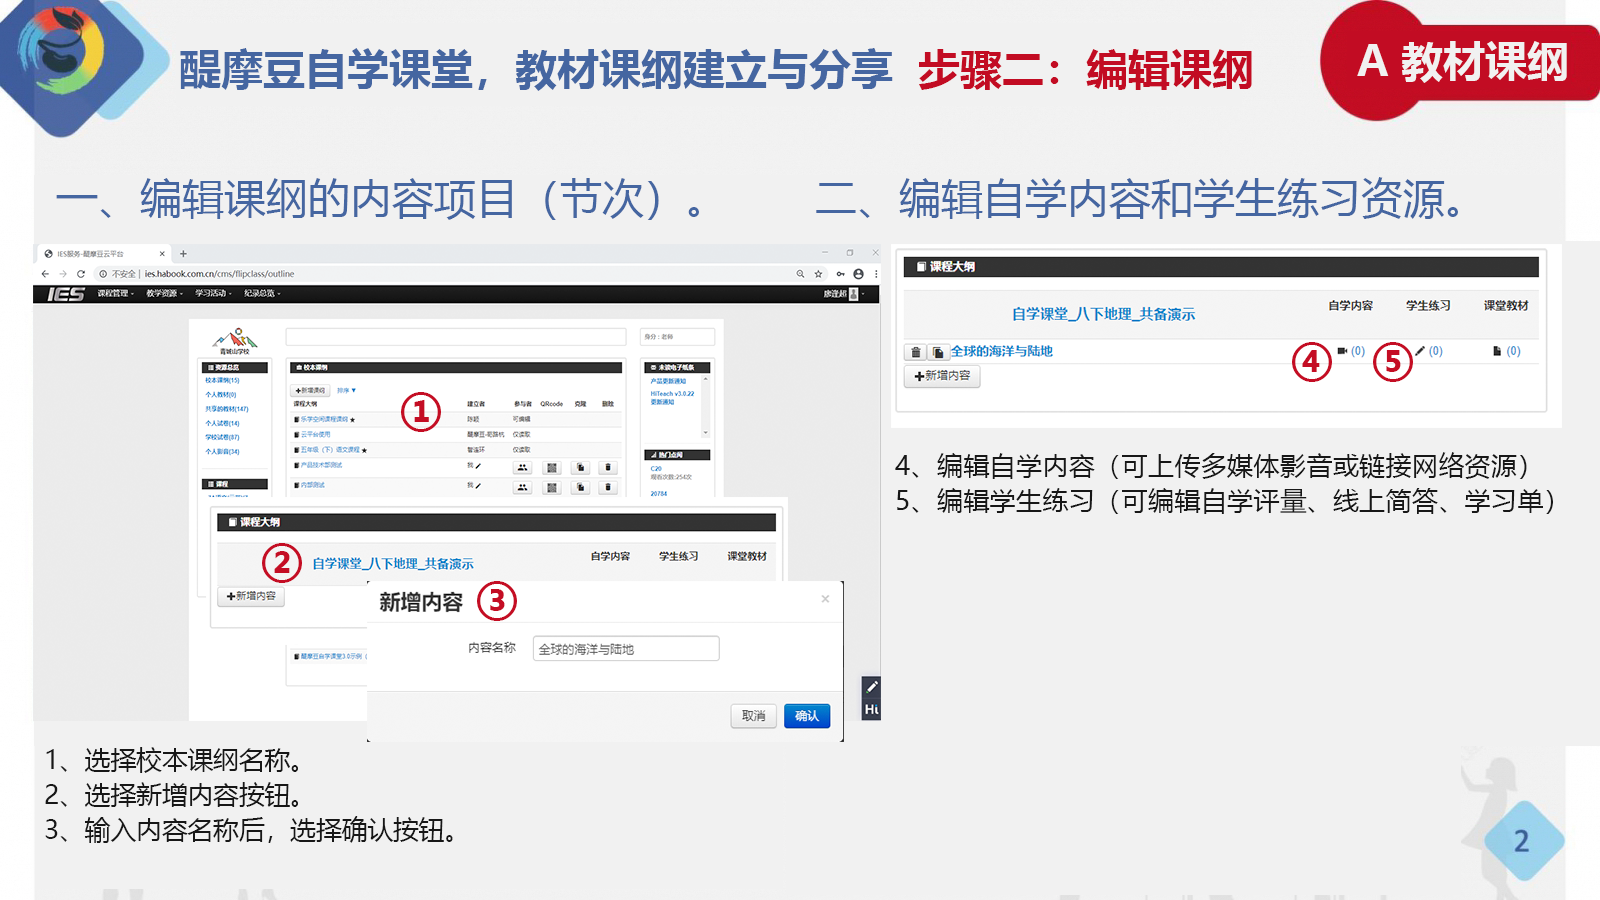Click the 新增课纲 button
1600x900 pixels.
tap(310, 390)
